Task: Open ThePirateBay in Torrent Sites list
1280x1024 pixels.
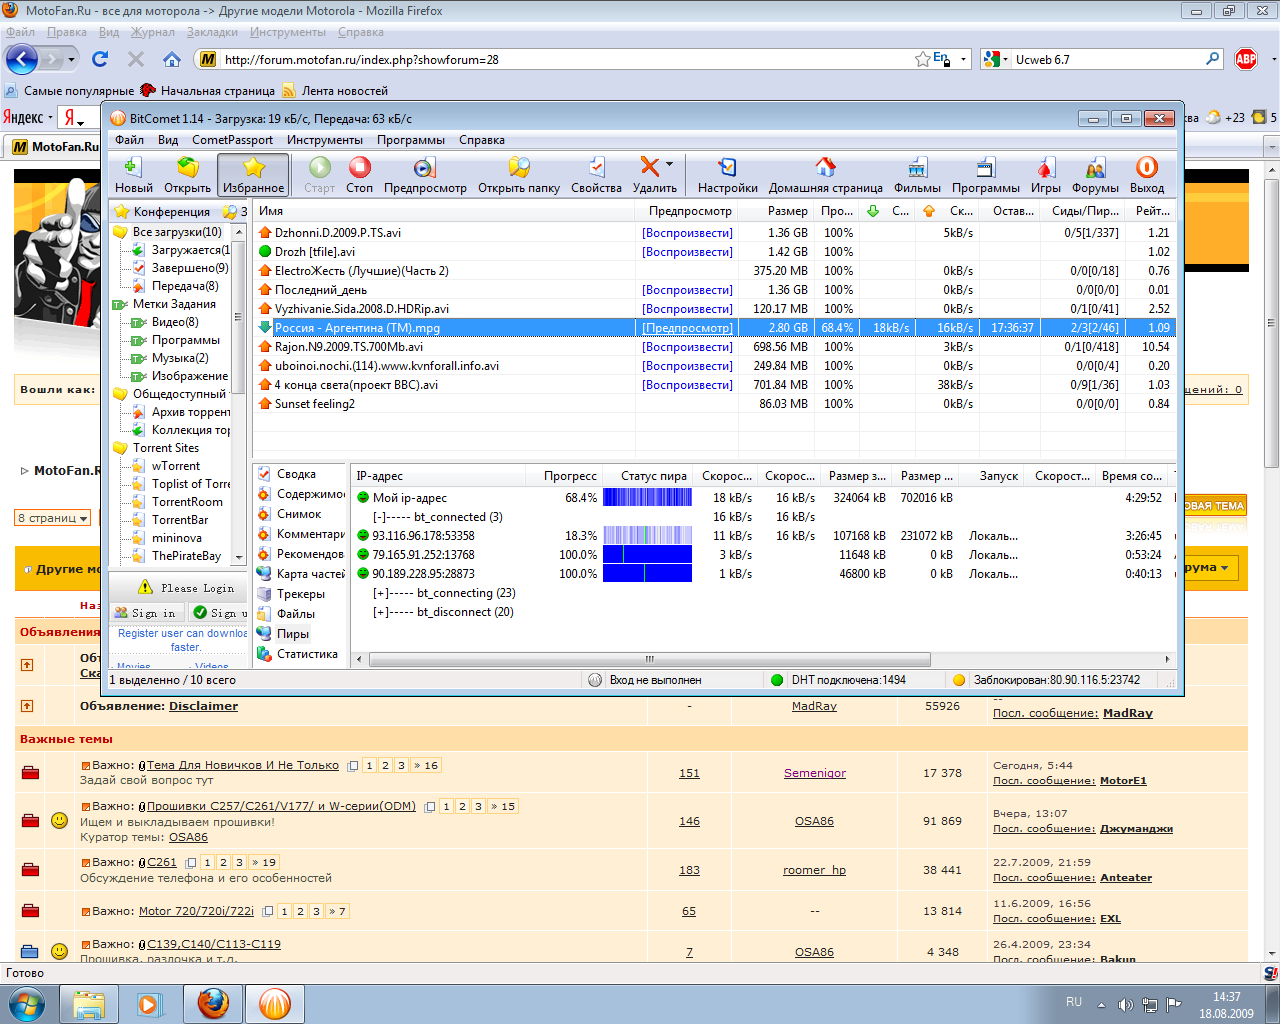Action: pyautogui.click(x=186, y=556)
